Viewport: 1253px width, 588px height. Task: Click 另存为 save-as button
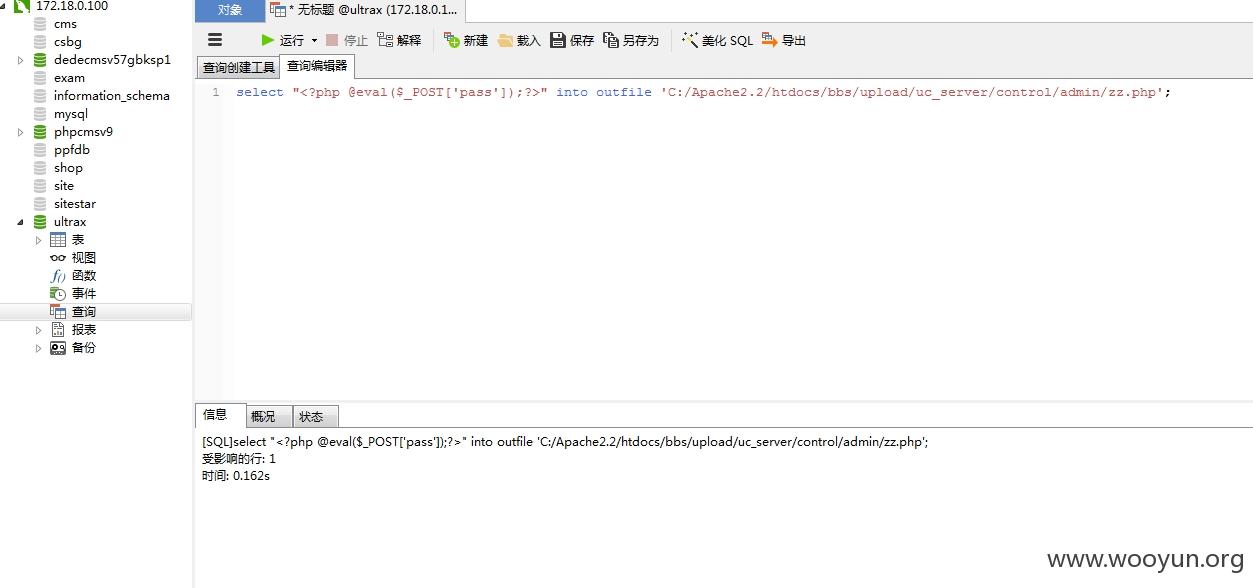pyautogui.click(x=631, y=40)
